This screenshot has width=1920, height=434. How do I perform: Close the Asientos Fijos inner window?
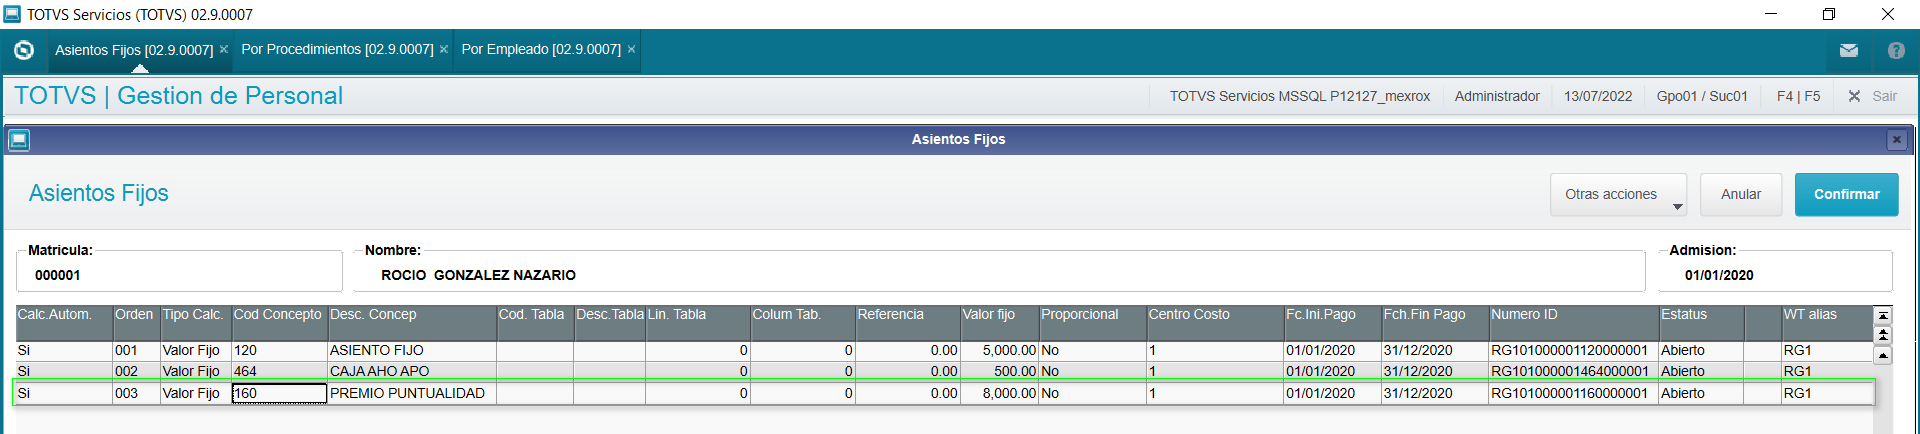1896,140
